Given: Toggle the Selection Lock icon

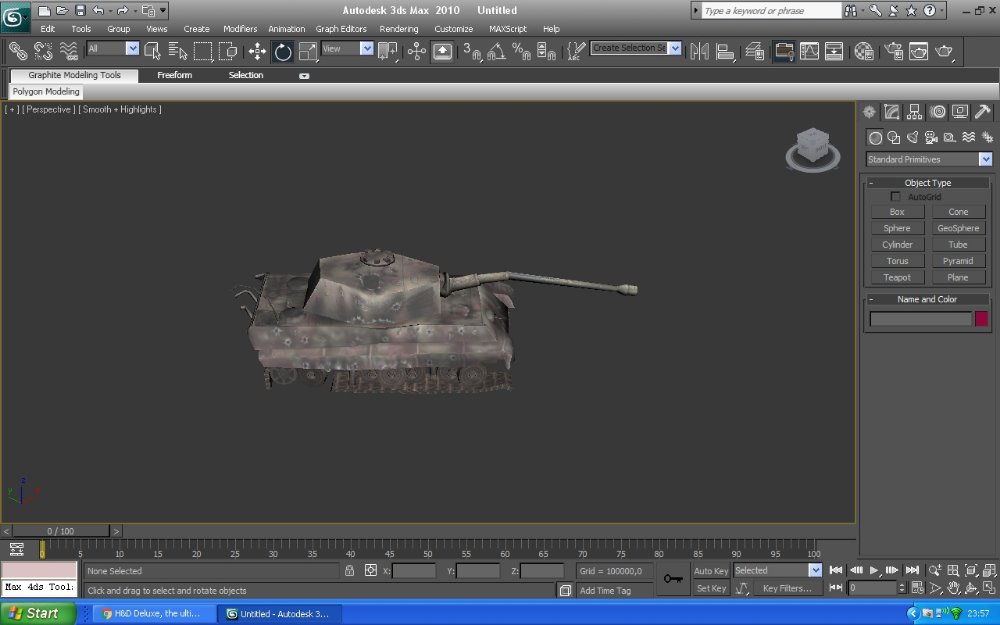Looking at the screenshot, I should coord(349,571).
